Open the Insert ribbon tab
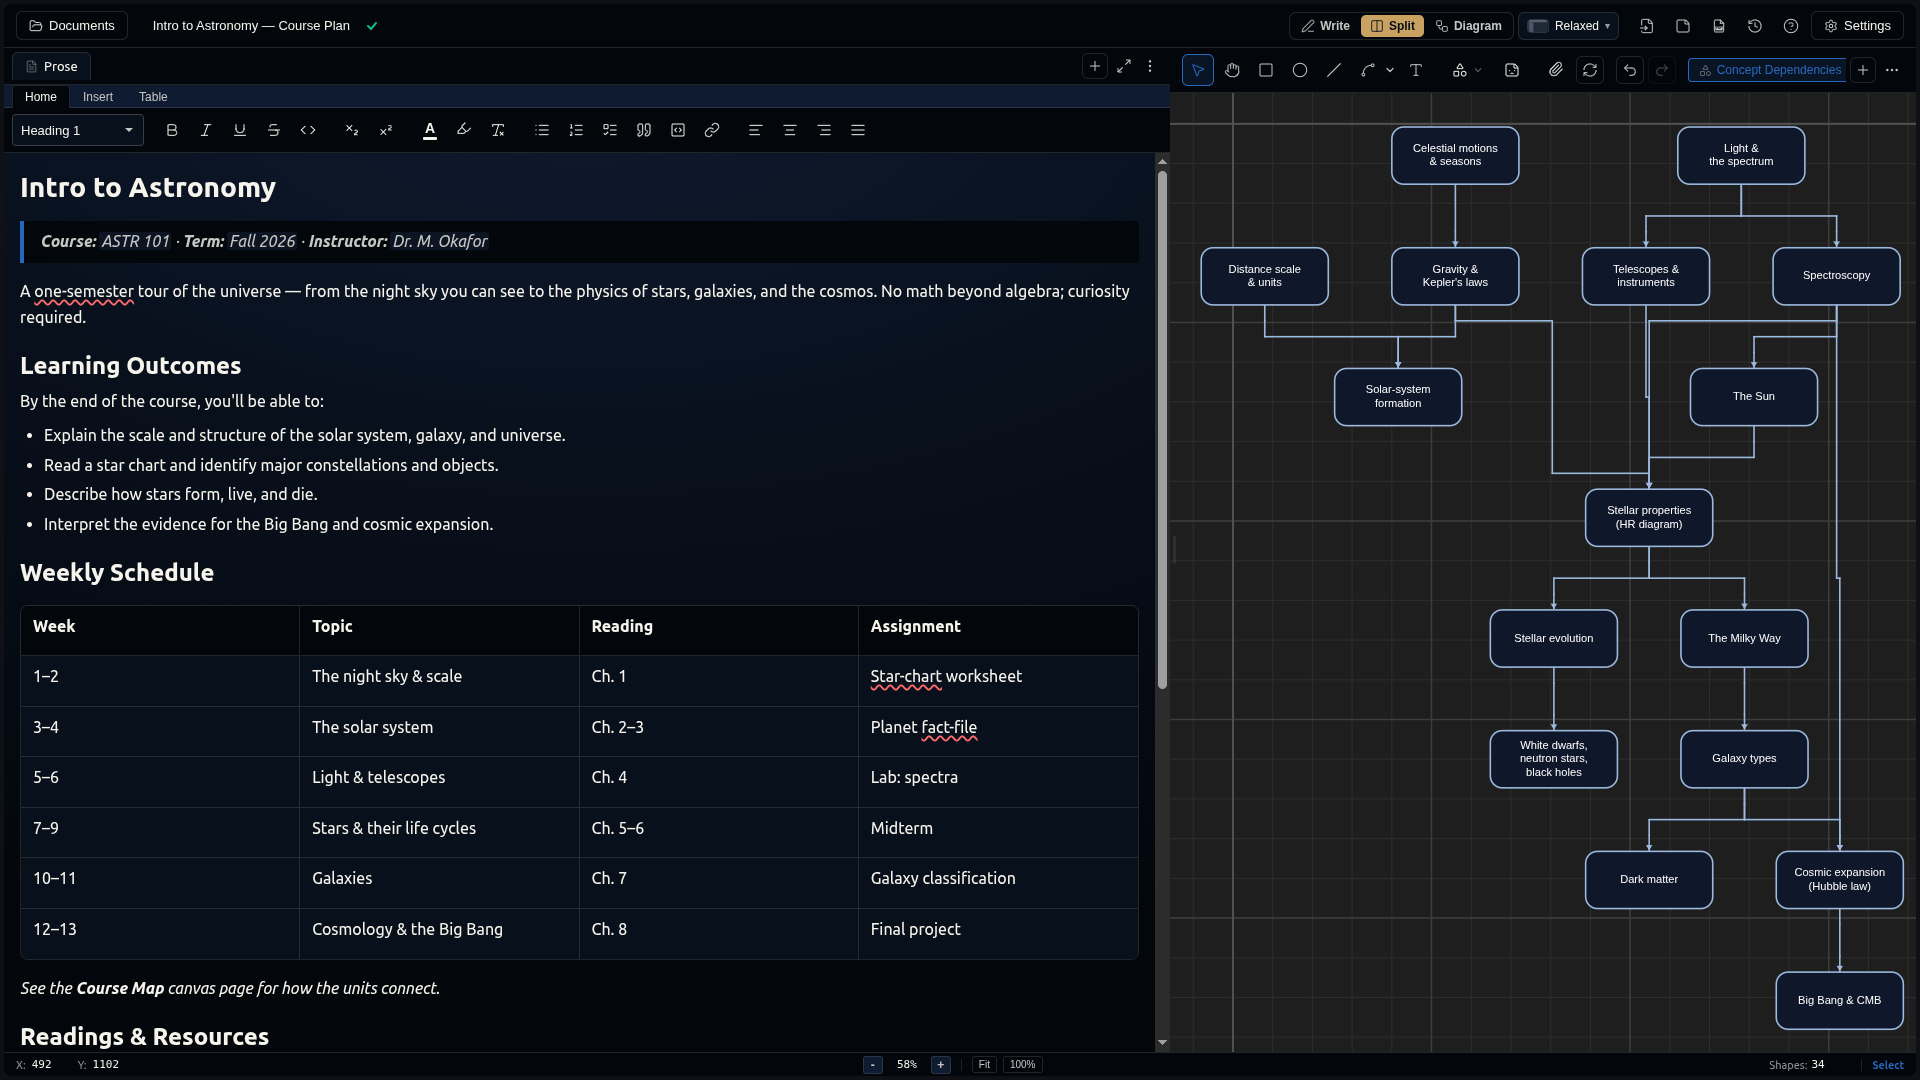The height and width of the screenshot is (1080, 1920). [98, 97]
